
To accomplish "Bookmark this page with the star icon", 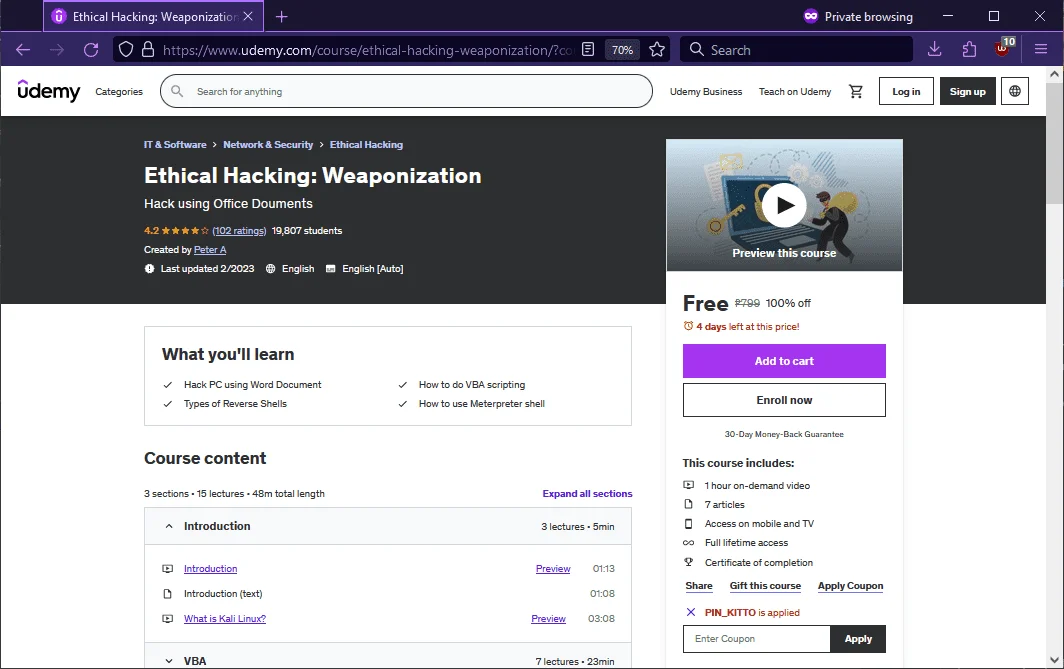I will point(657,50).
